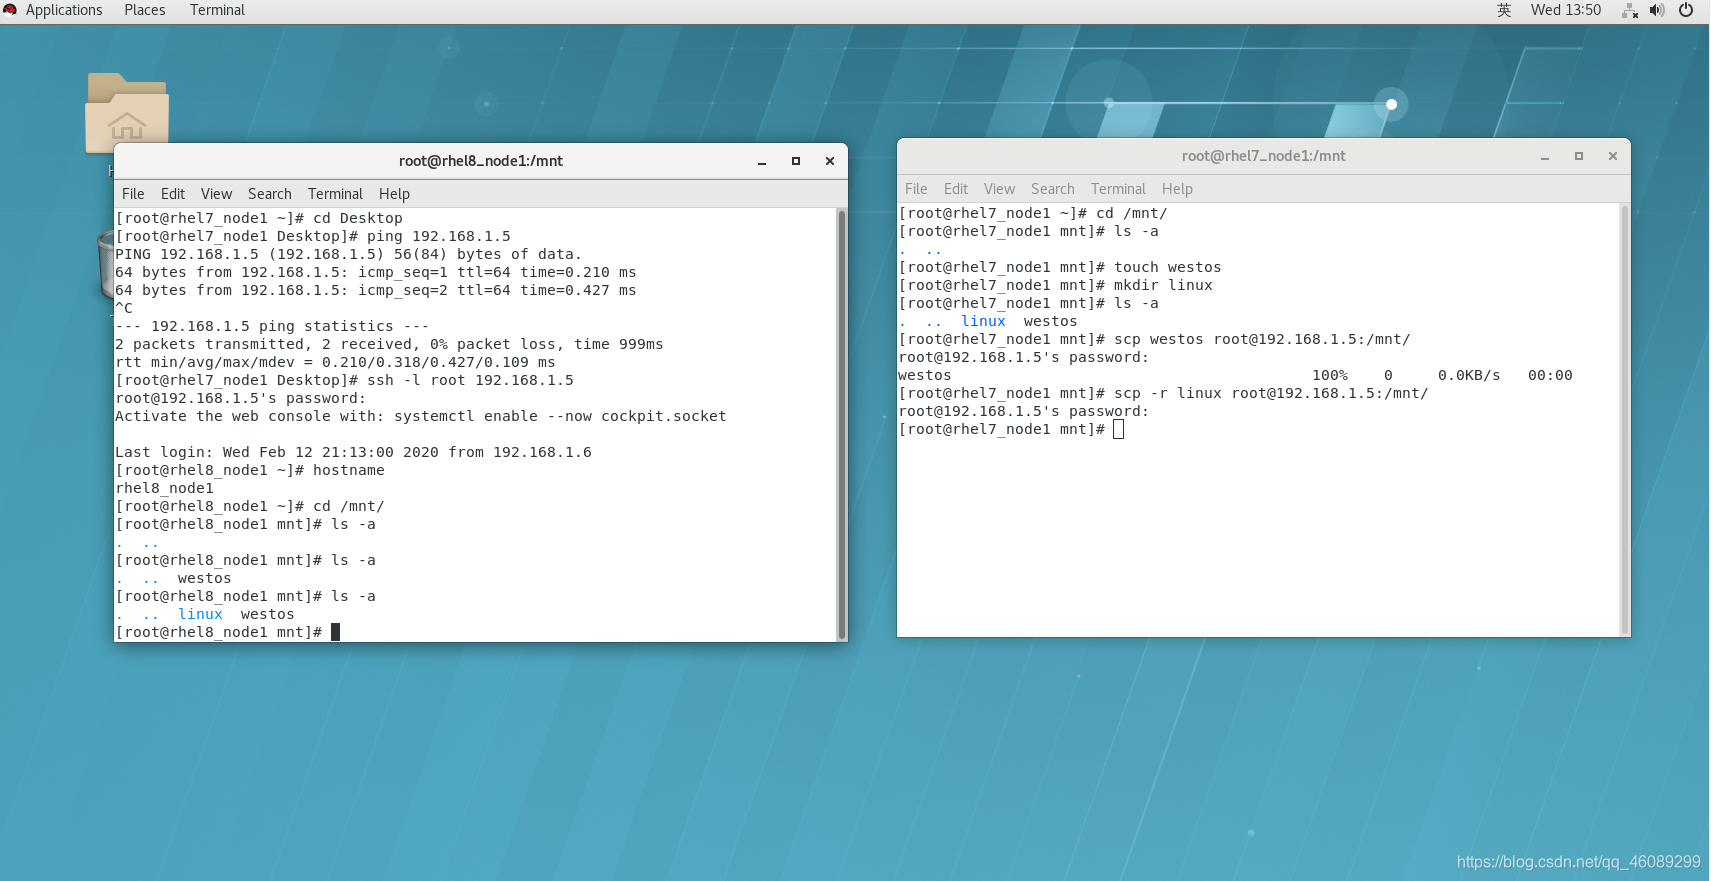Image resolution: width=1711 pixels, height=881 pixels.
Task: Click the rhel8_node1 prompt cursor line
Action: [228, 632]
